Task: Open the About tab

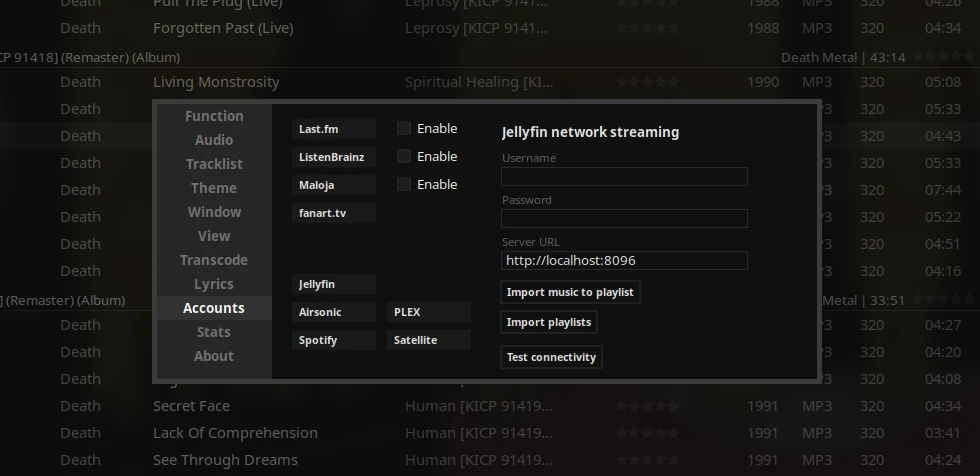Action: [214, 356]
